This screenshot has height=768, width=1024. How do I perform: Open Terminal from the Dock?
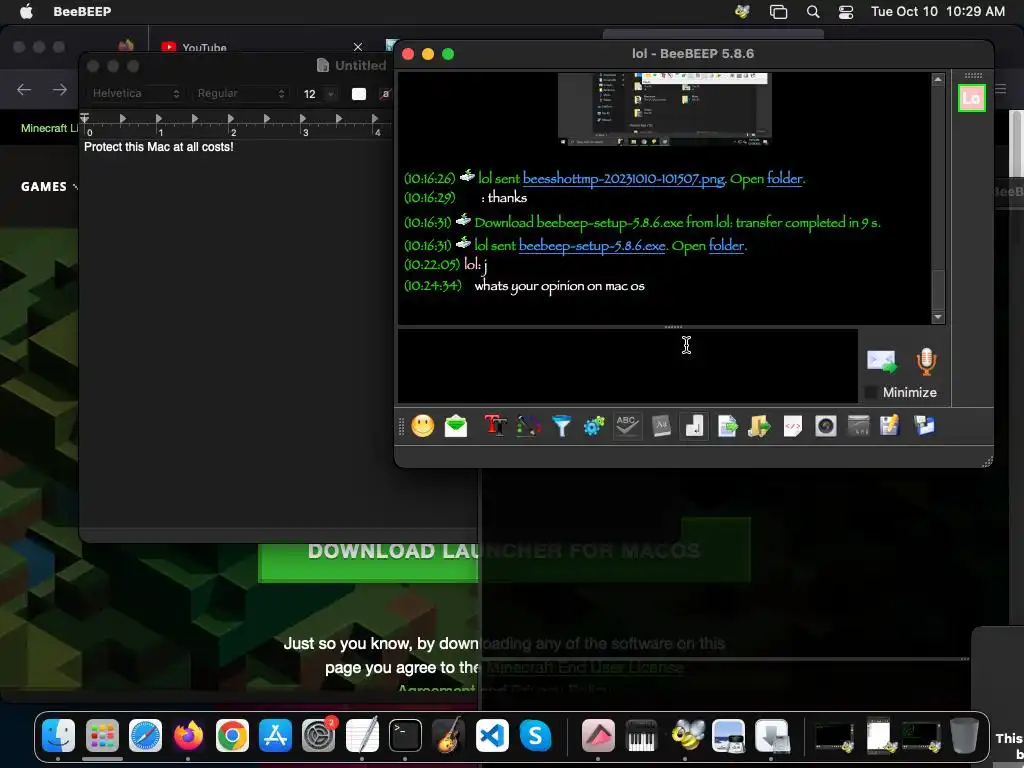(x=405, y=736)
